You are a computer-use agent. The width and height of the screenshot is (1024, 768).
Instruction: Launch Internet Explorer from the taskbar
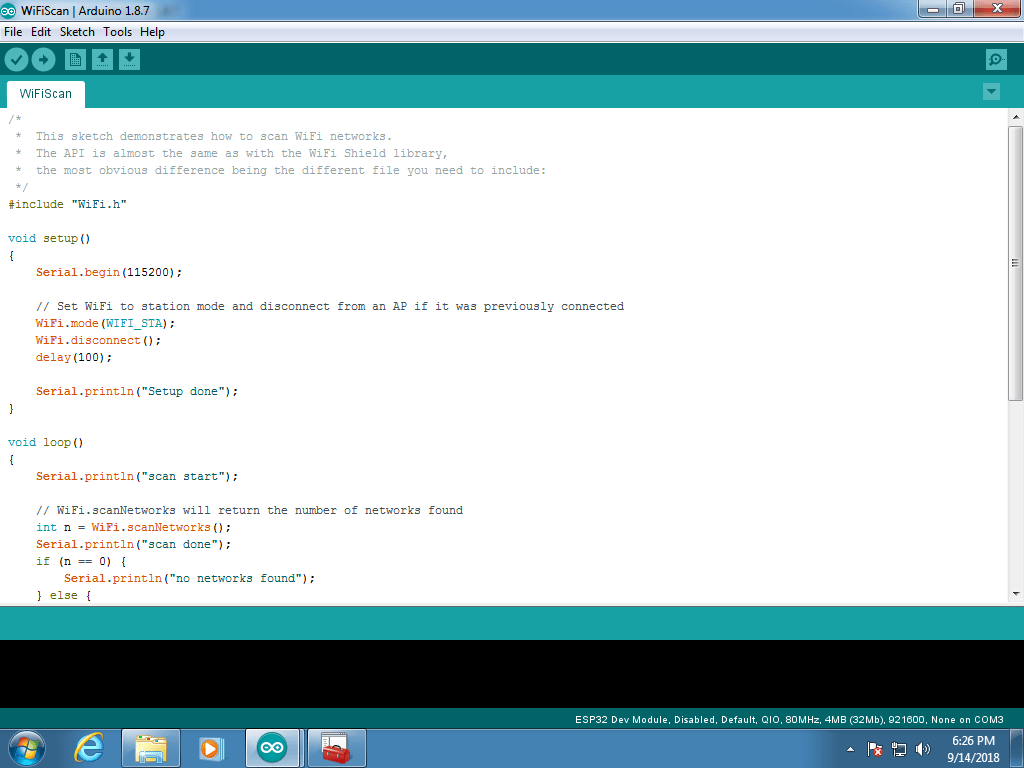(x=89, y=748)
